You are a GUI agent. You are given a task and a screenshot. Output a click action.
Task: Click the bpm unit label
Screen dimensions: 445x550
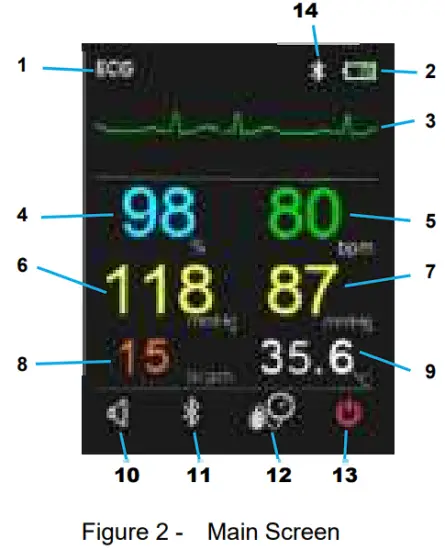tap(354, 249)
